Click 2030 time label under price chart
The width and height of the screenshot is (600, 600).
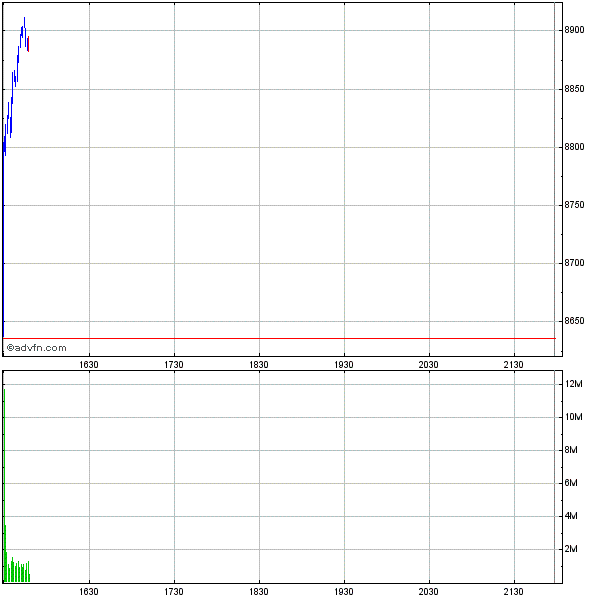click(428, 365)
